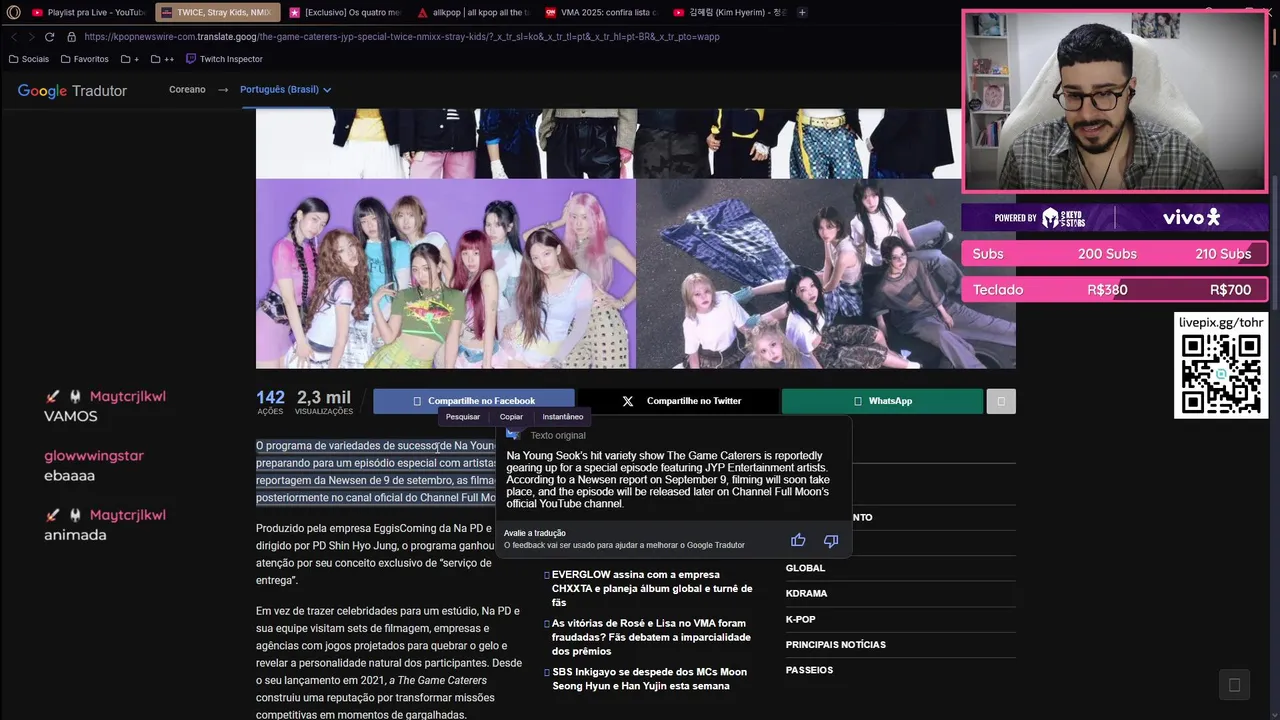This screenshot has width=1280, height=720.
Task: Rate the translation with thumbs down
Action: [x=831, y=540]
